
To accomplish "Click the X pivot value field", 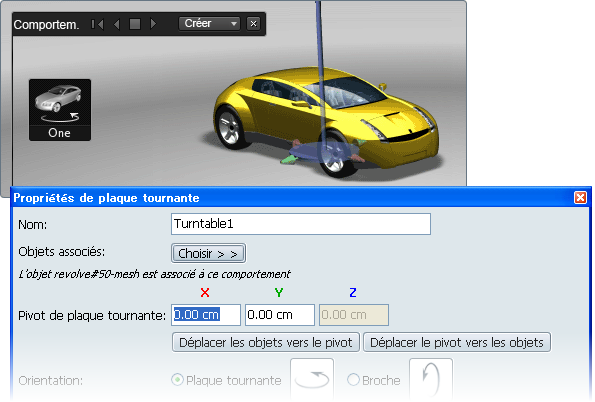I will pyautogui.click(x=206, y=315).
